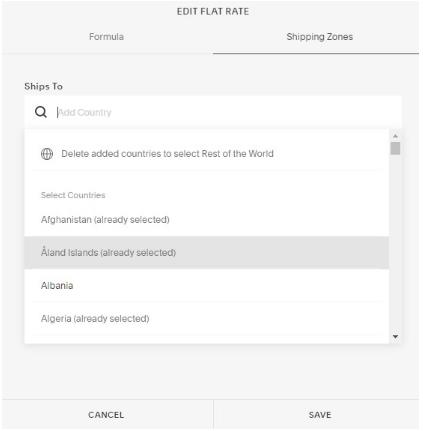Switch to the Formula tab
423x431 pixels.
[106, 37]
